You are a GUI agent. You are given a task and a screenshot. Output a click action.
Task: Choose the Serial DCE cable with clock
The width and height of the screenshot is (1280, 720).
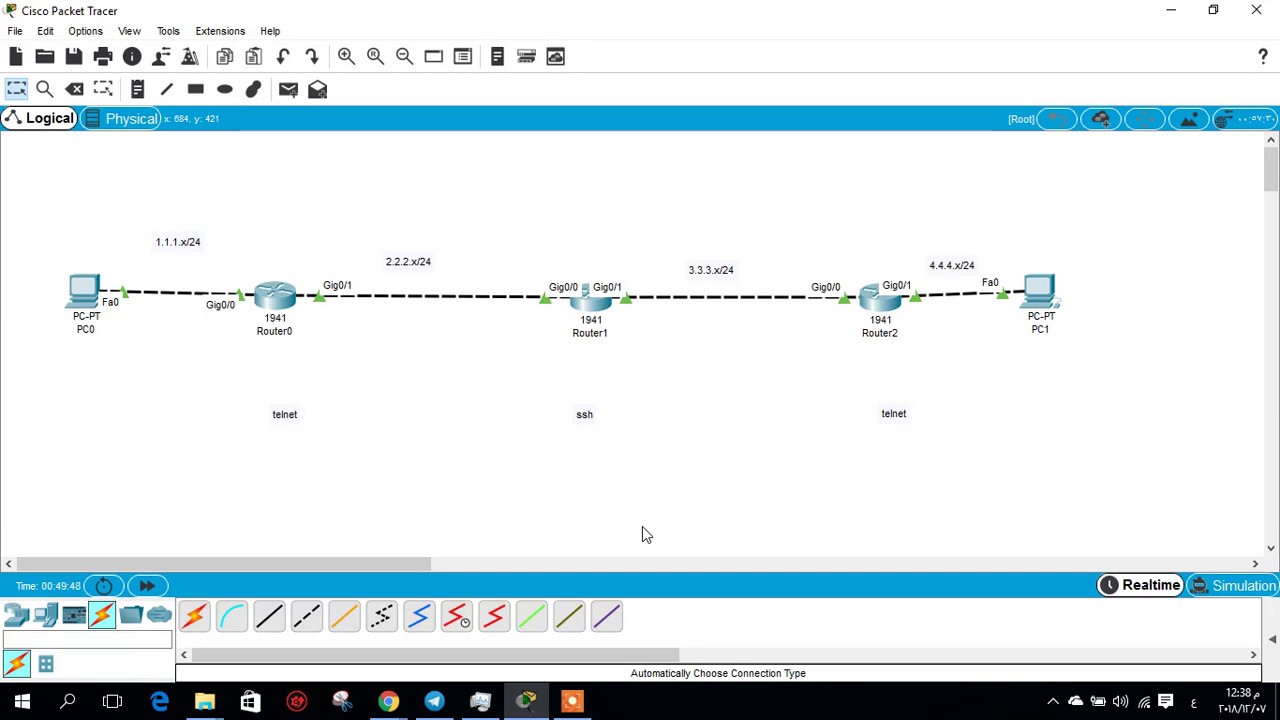point(456,617)
